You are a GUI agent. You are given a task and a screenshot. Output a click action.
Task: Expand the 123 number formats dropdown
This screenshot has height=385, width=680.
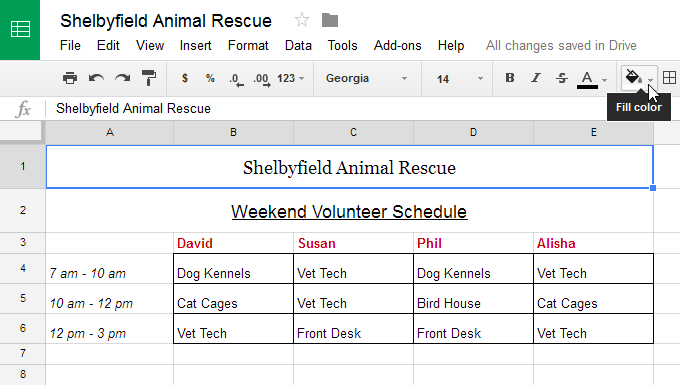(x=291, y=78)
